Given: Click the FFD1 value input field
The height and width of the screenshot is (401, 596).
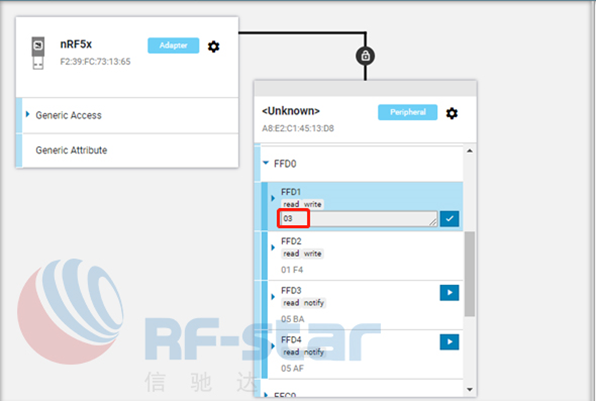Looking at the screenshot, I should pos(359,219).
